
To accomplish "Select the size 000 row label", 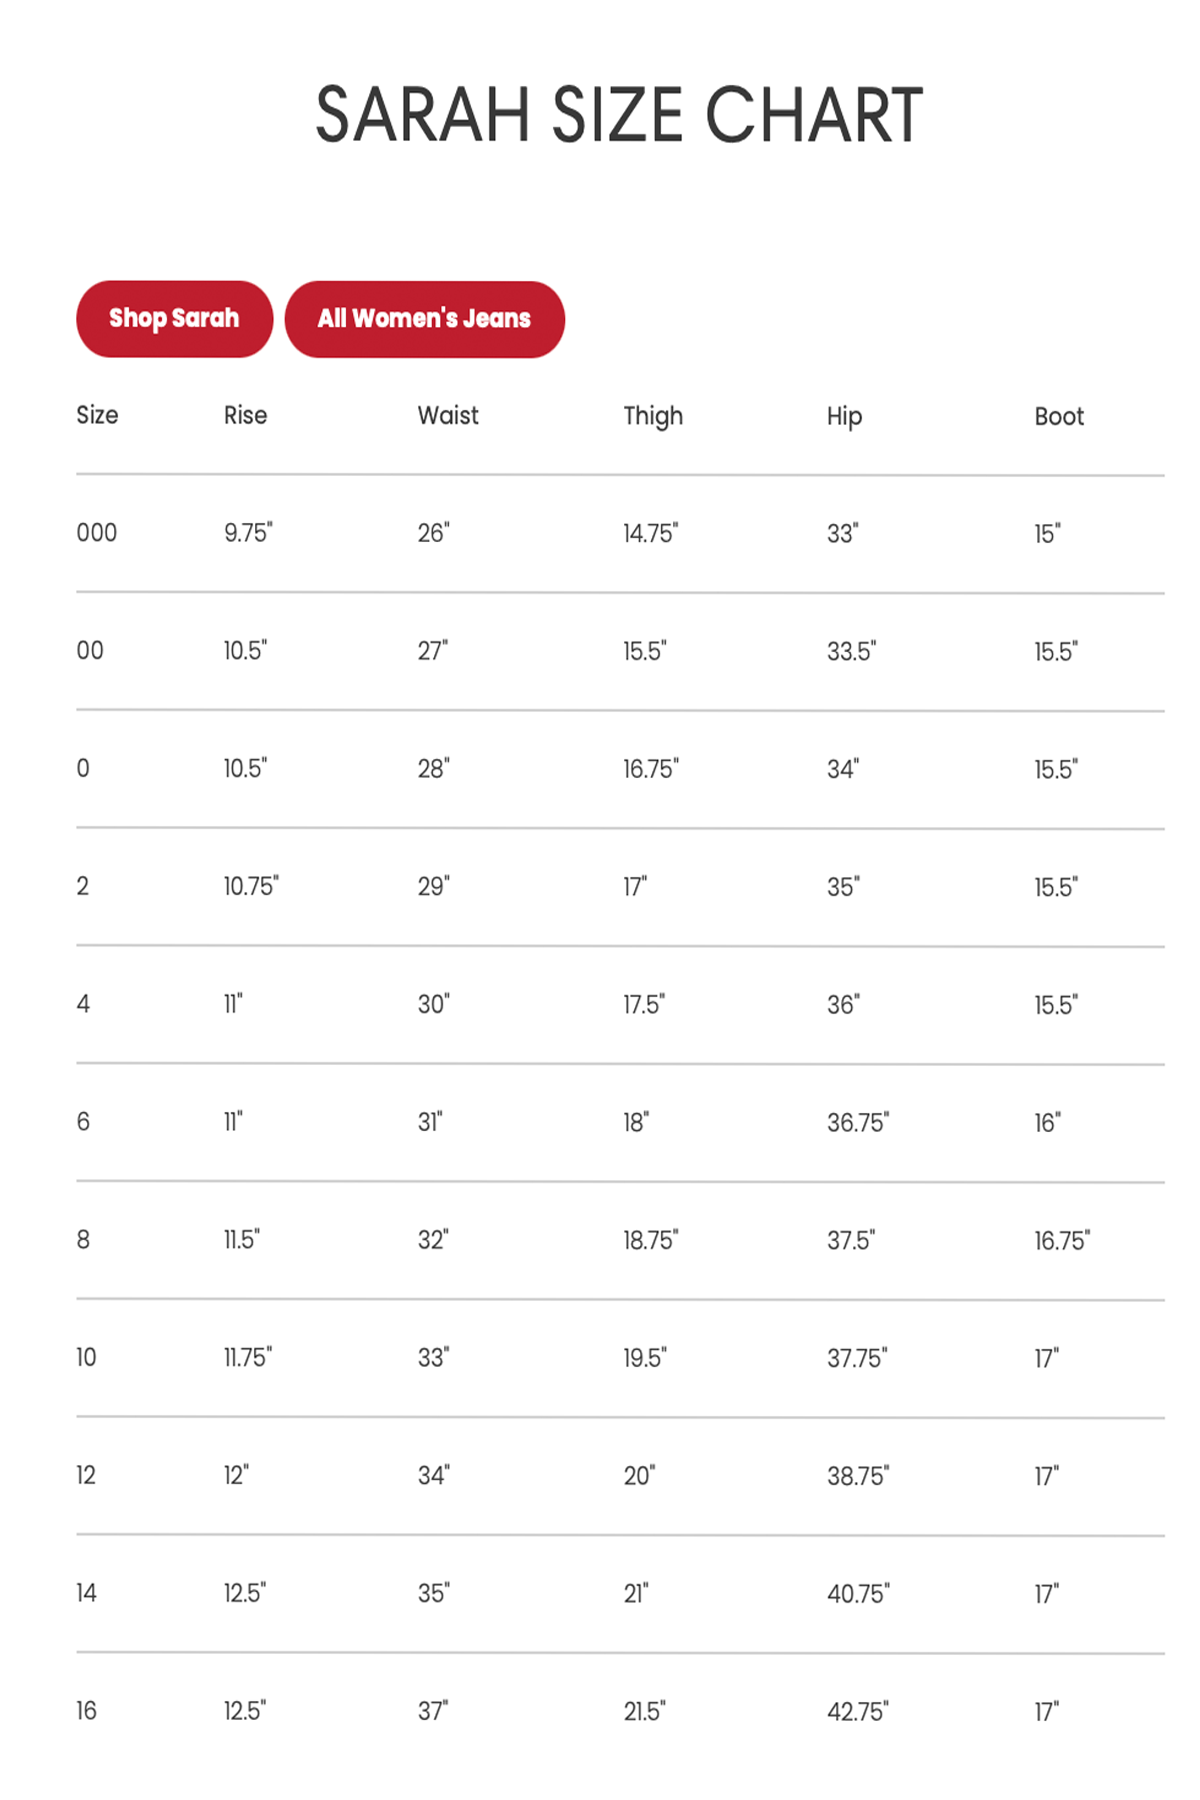I will tap(97, 533).
